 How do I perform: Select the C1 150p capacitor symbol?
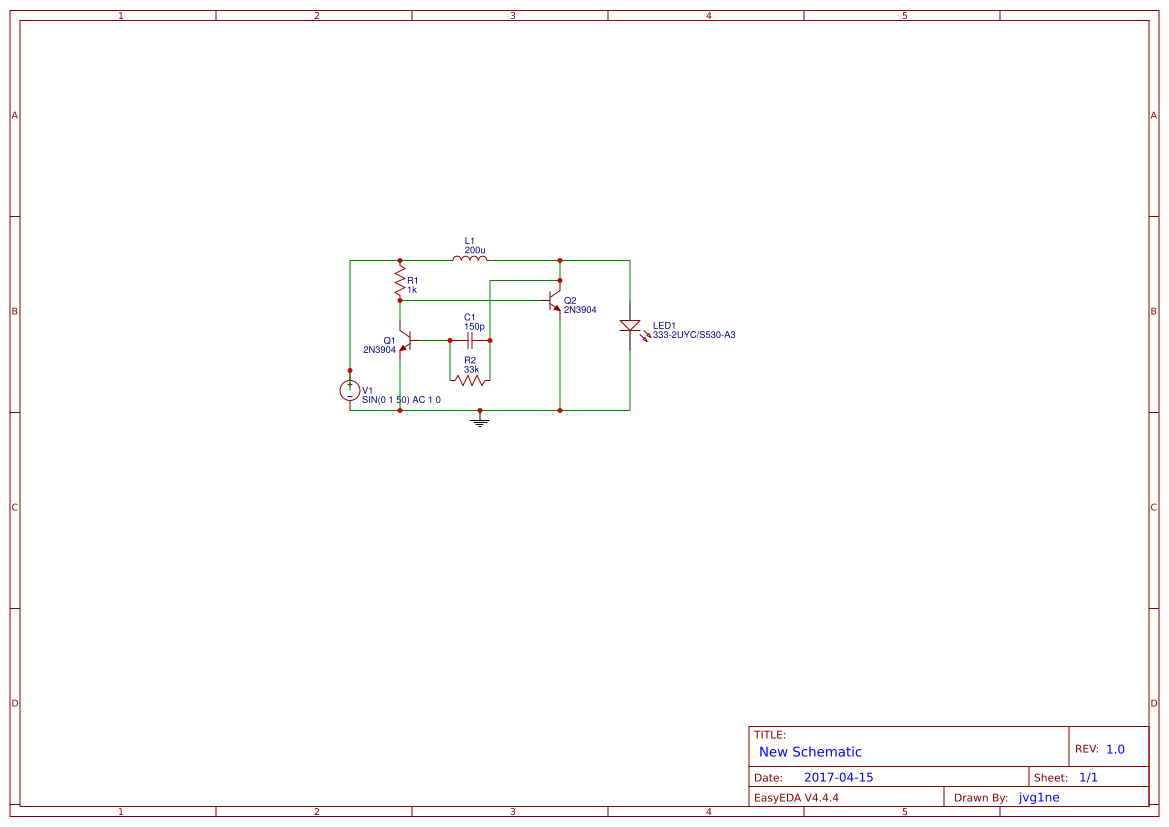pos(470,339)
